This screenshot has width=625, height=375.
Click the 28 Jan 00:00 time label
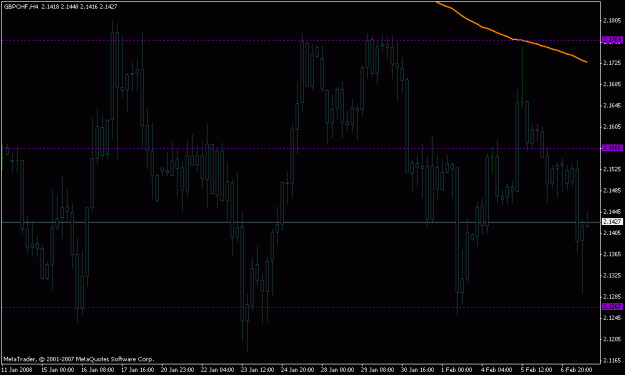[x=337, y=370]
